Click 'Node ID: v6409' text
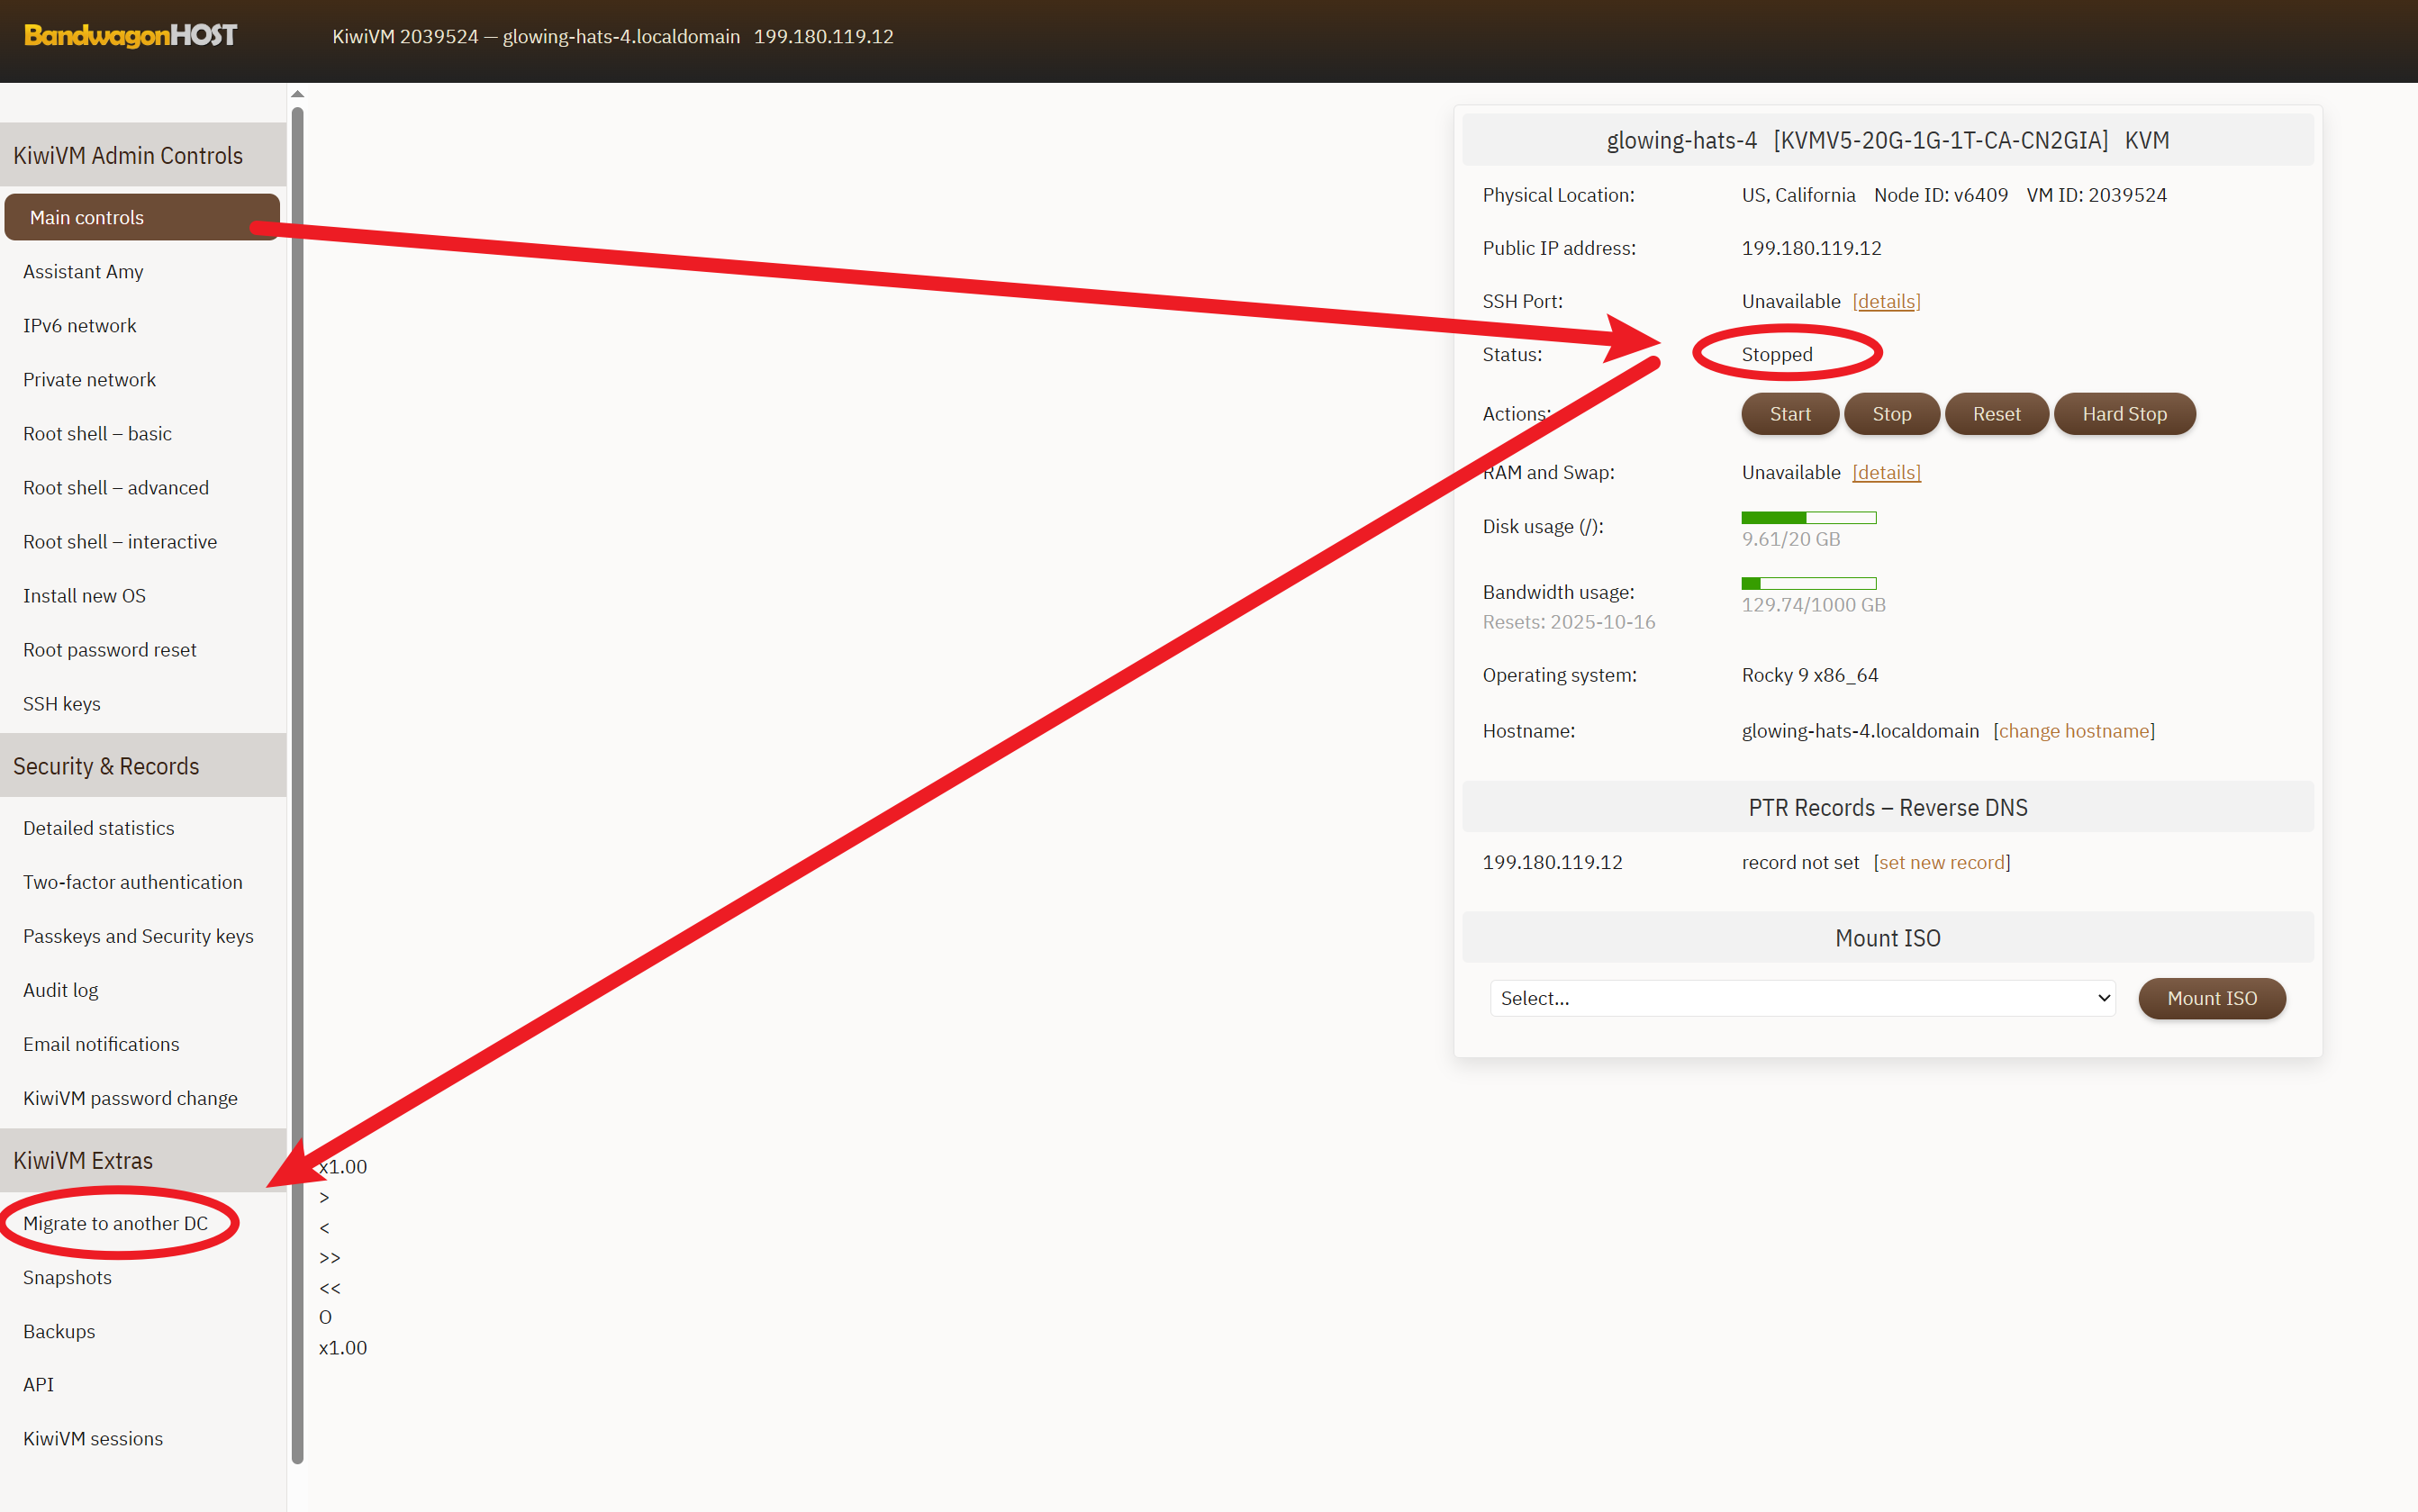 coord(1940,194)
